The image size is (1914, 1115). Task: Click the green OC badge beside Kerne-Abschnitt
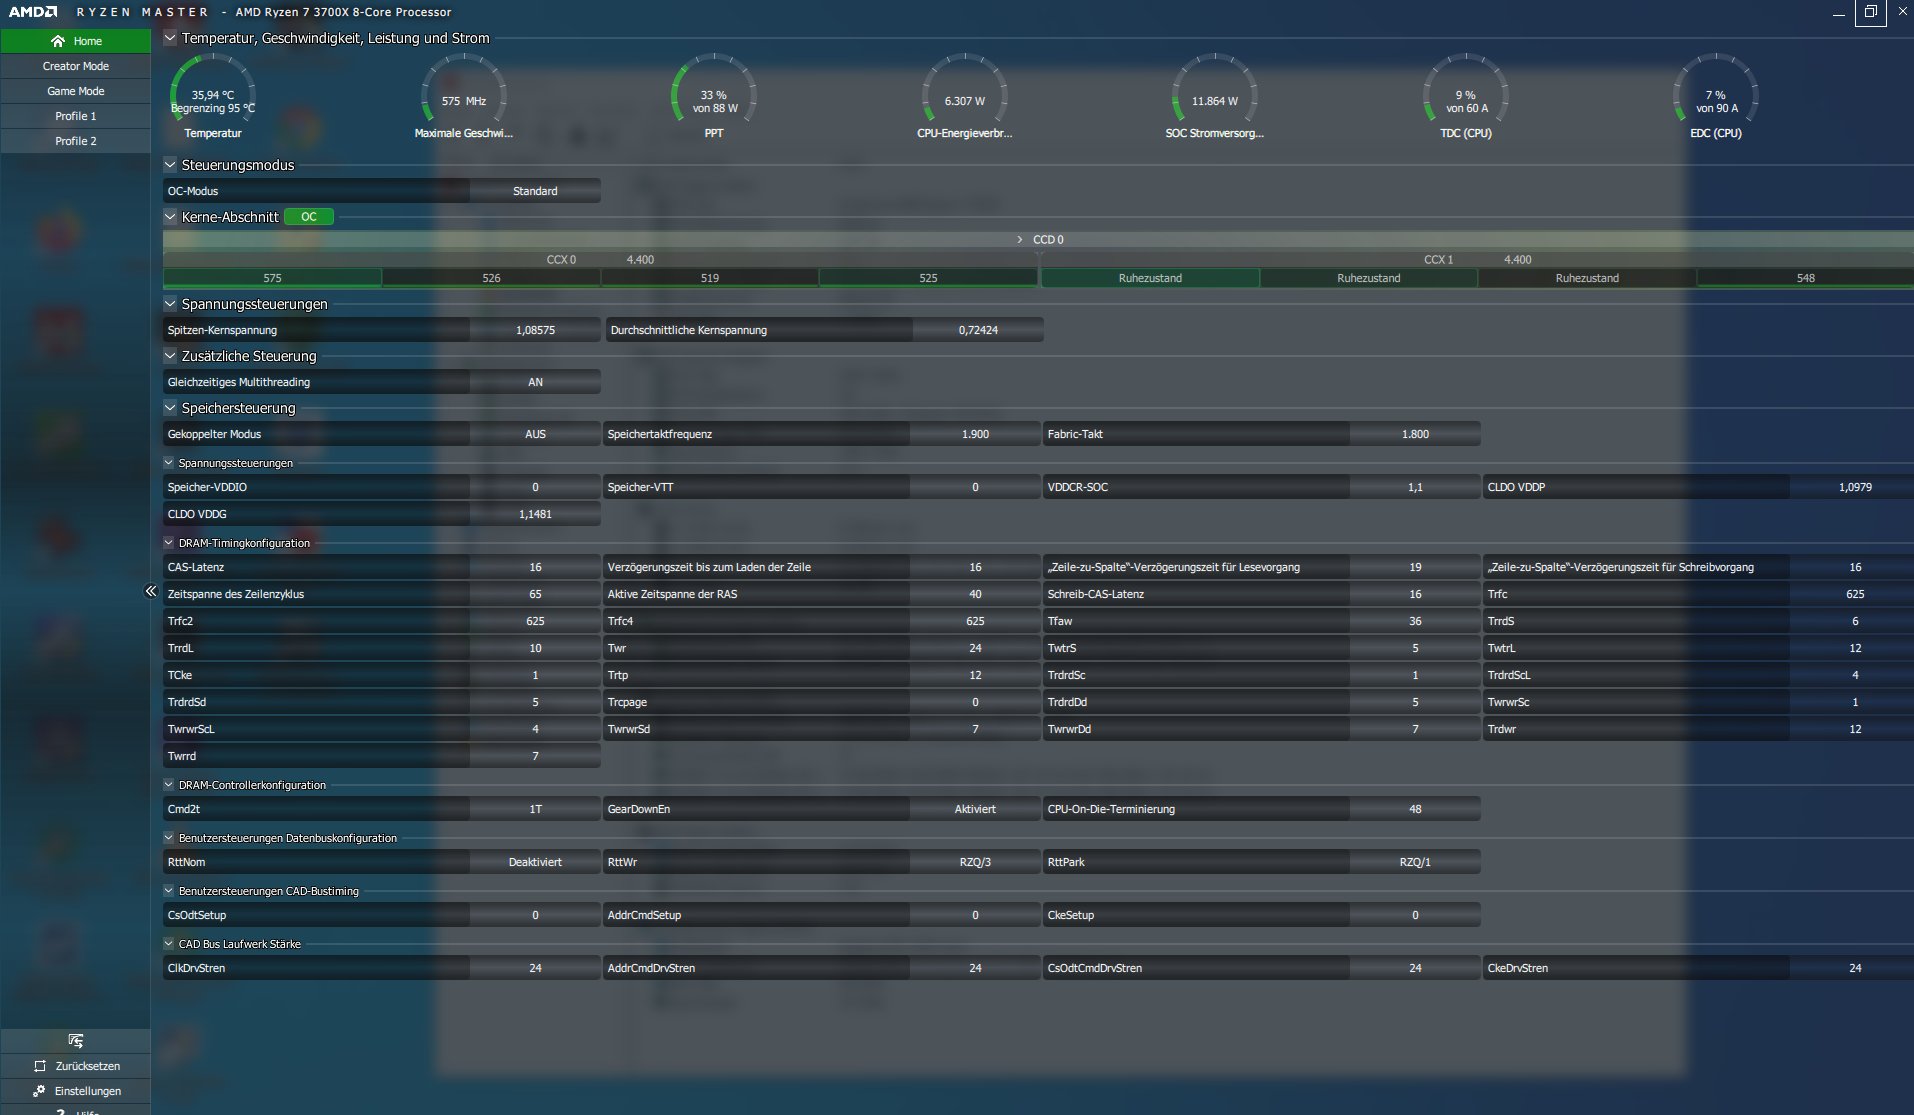309,217
